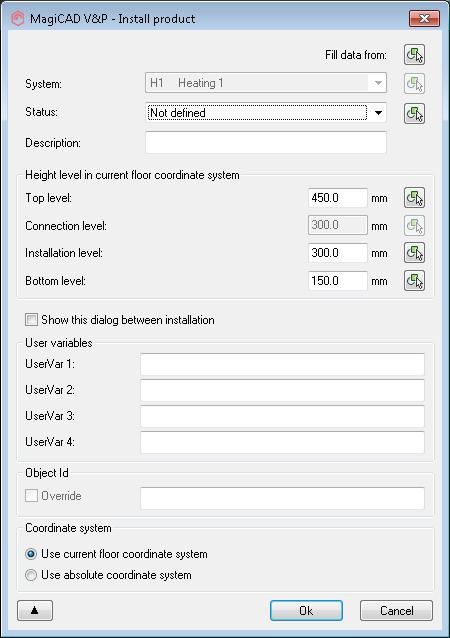Image resolution: width=450 pixels, height=638 pixels.
Task: Click the pick icon for Bottom level
Action: pyautogui.click(x=414, y=280)
